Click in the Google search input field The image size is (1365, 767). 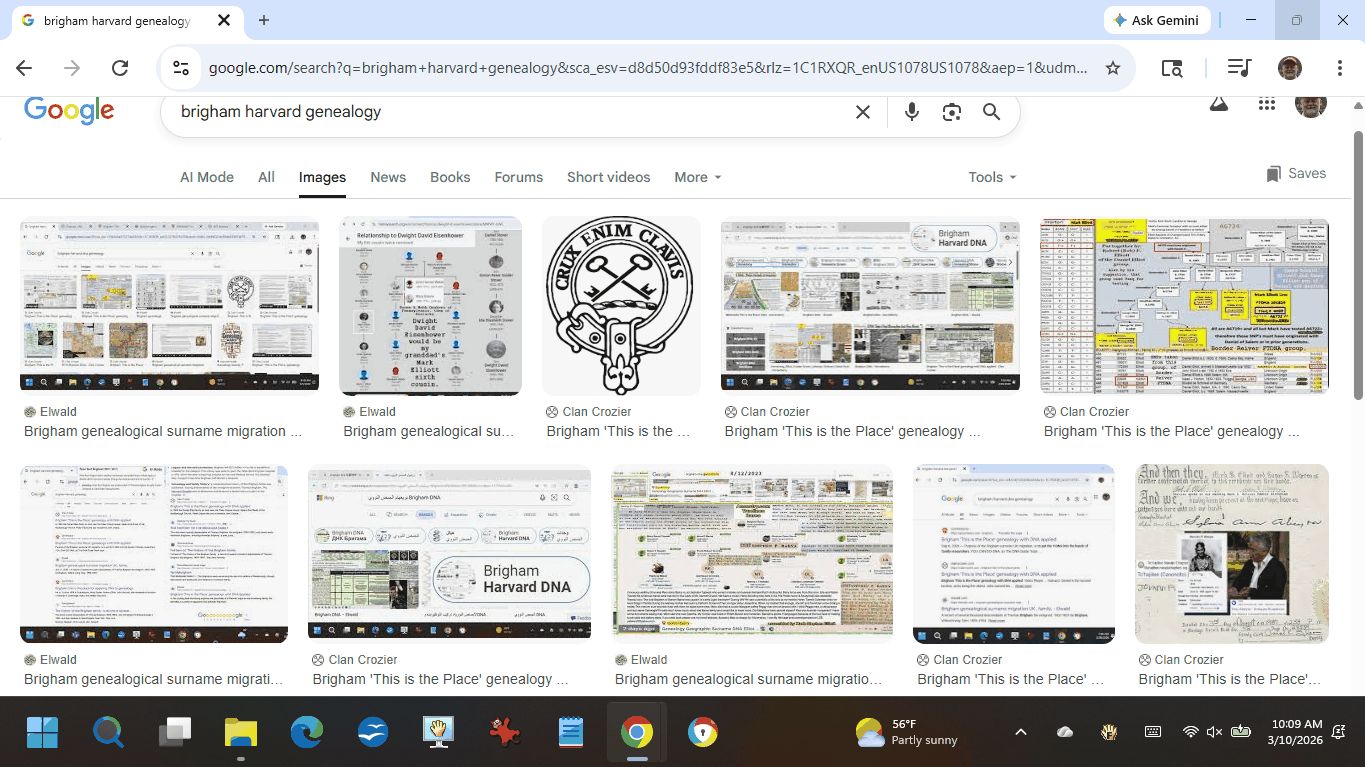500,112
